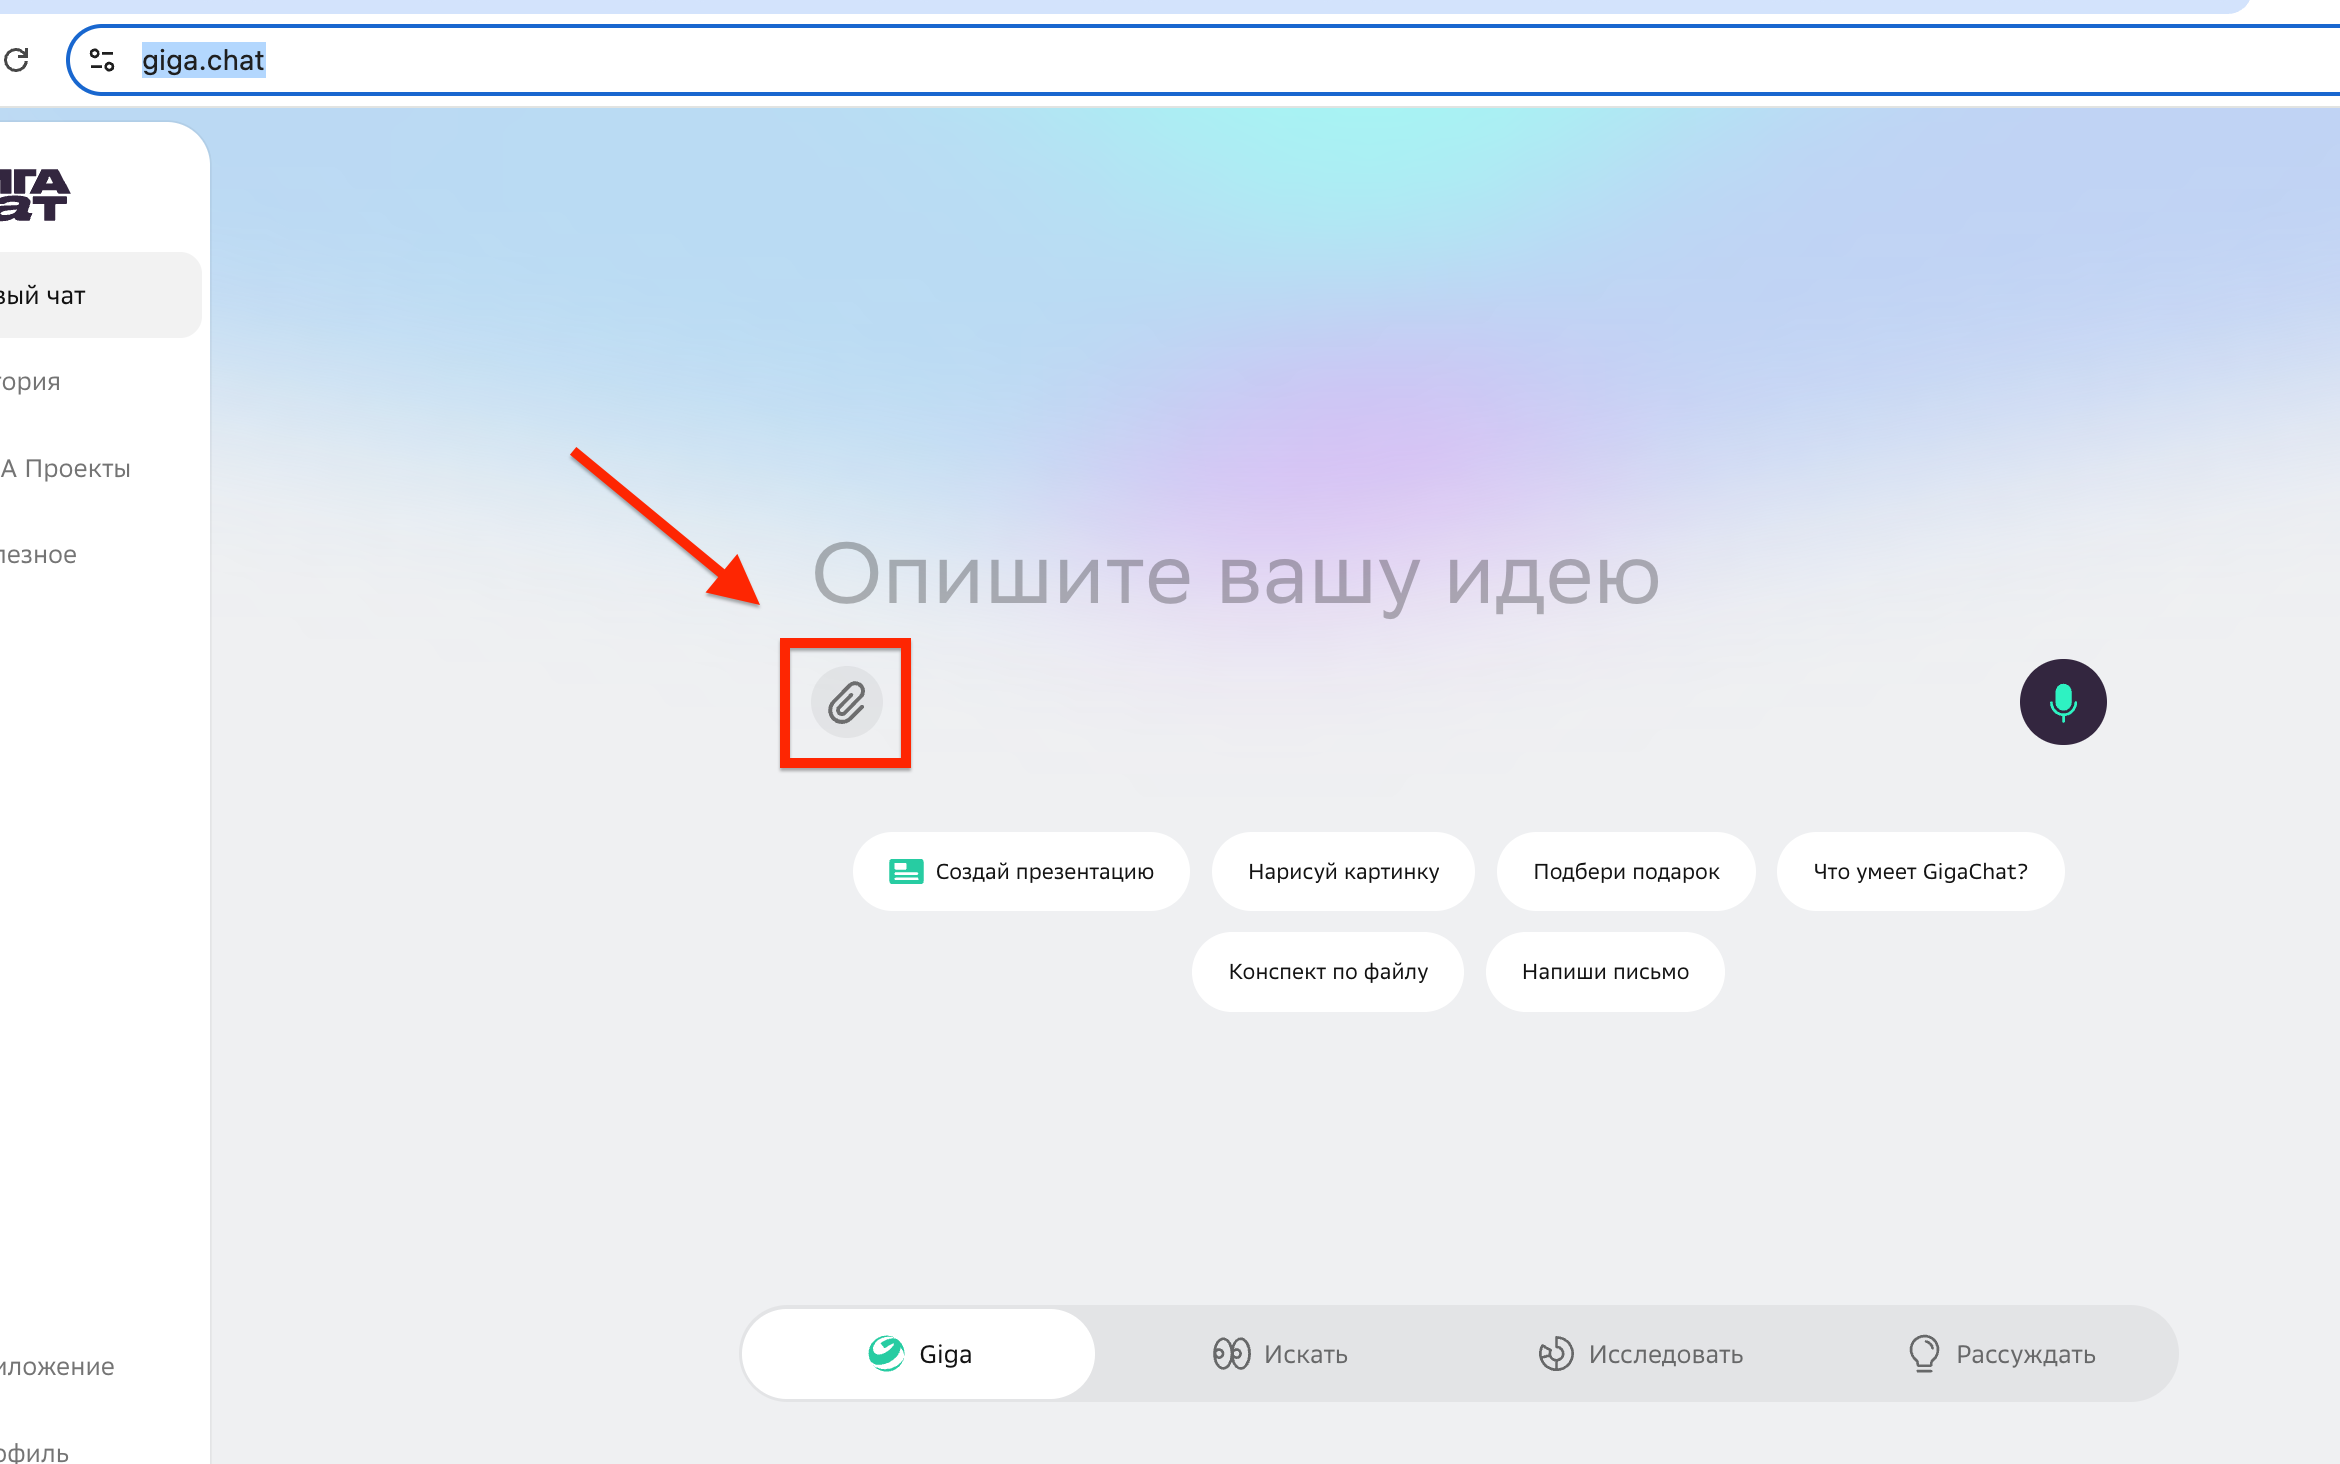Select the Конспект по файлу suggestion
Viewport: 2340px width, 1464px height.
[1328, 972]
